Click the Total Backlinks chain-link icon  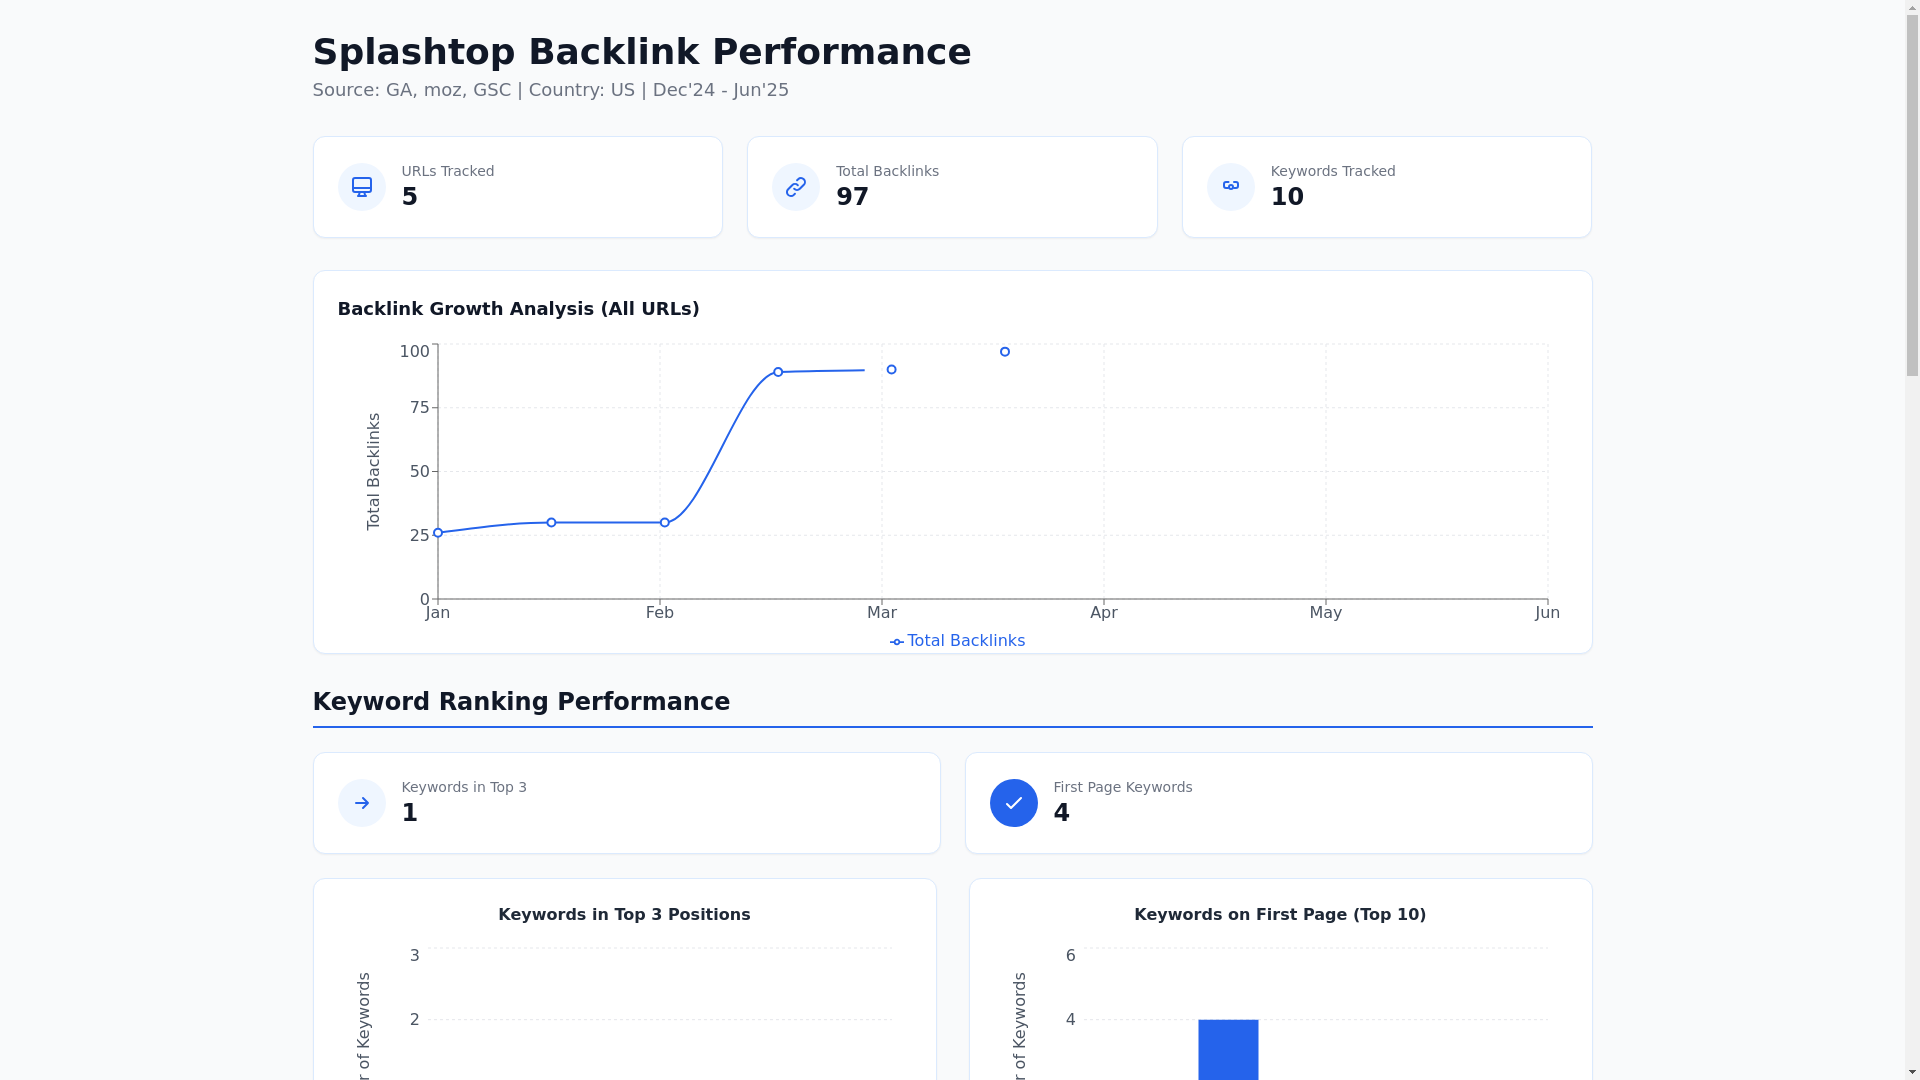point(796,187)
